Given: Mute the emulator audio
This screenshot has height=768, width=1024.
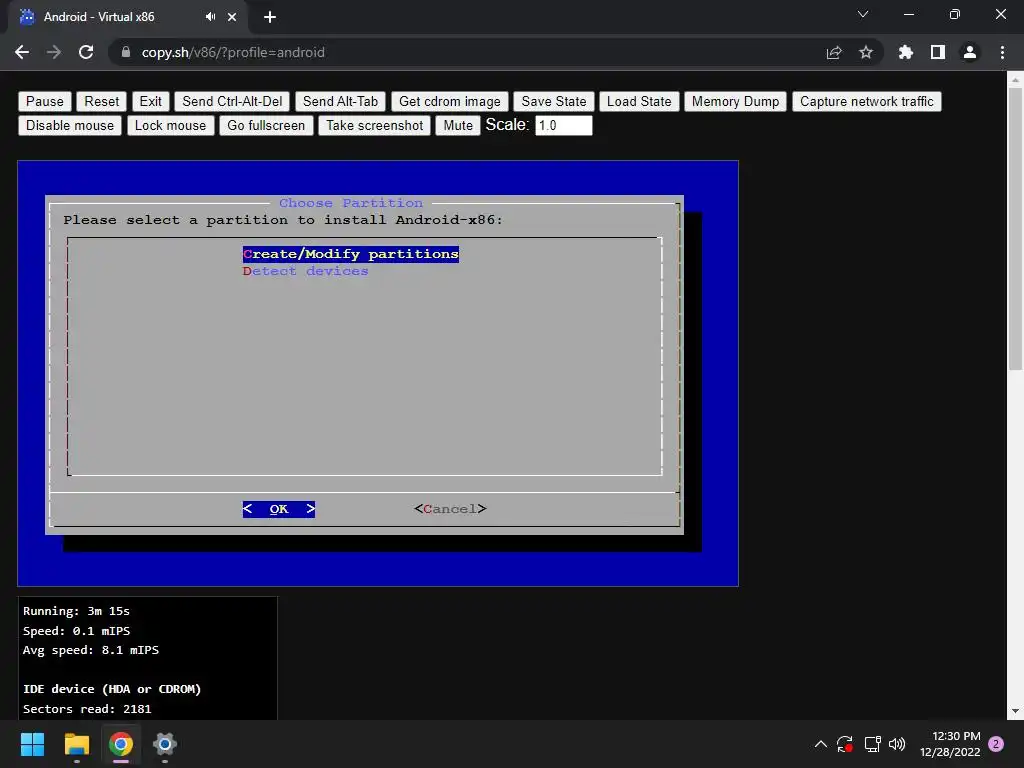Looking at the screenshot, I should tap(458, 125).
